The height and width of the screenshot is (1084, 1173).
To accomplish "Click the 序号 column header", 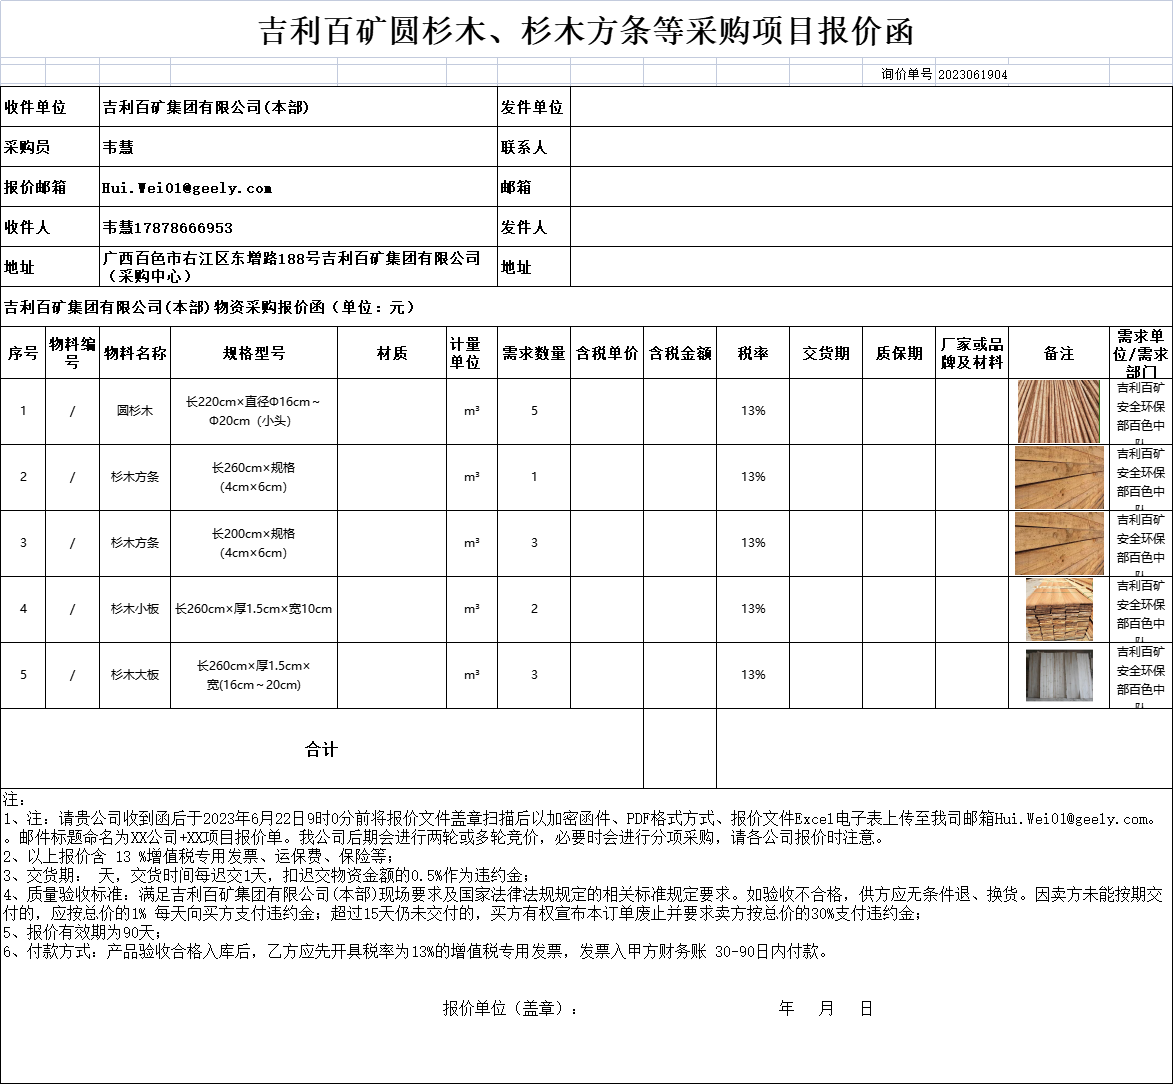I will pyautogui.click(x=23, y=353).
